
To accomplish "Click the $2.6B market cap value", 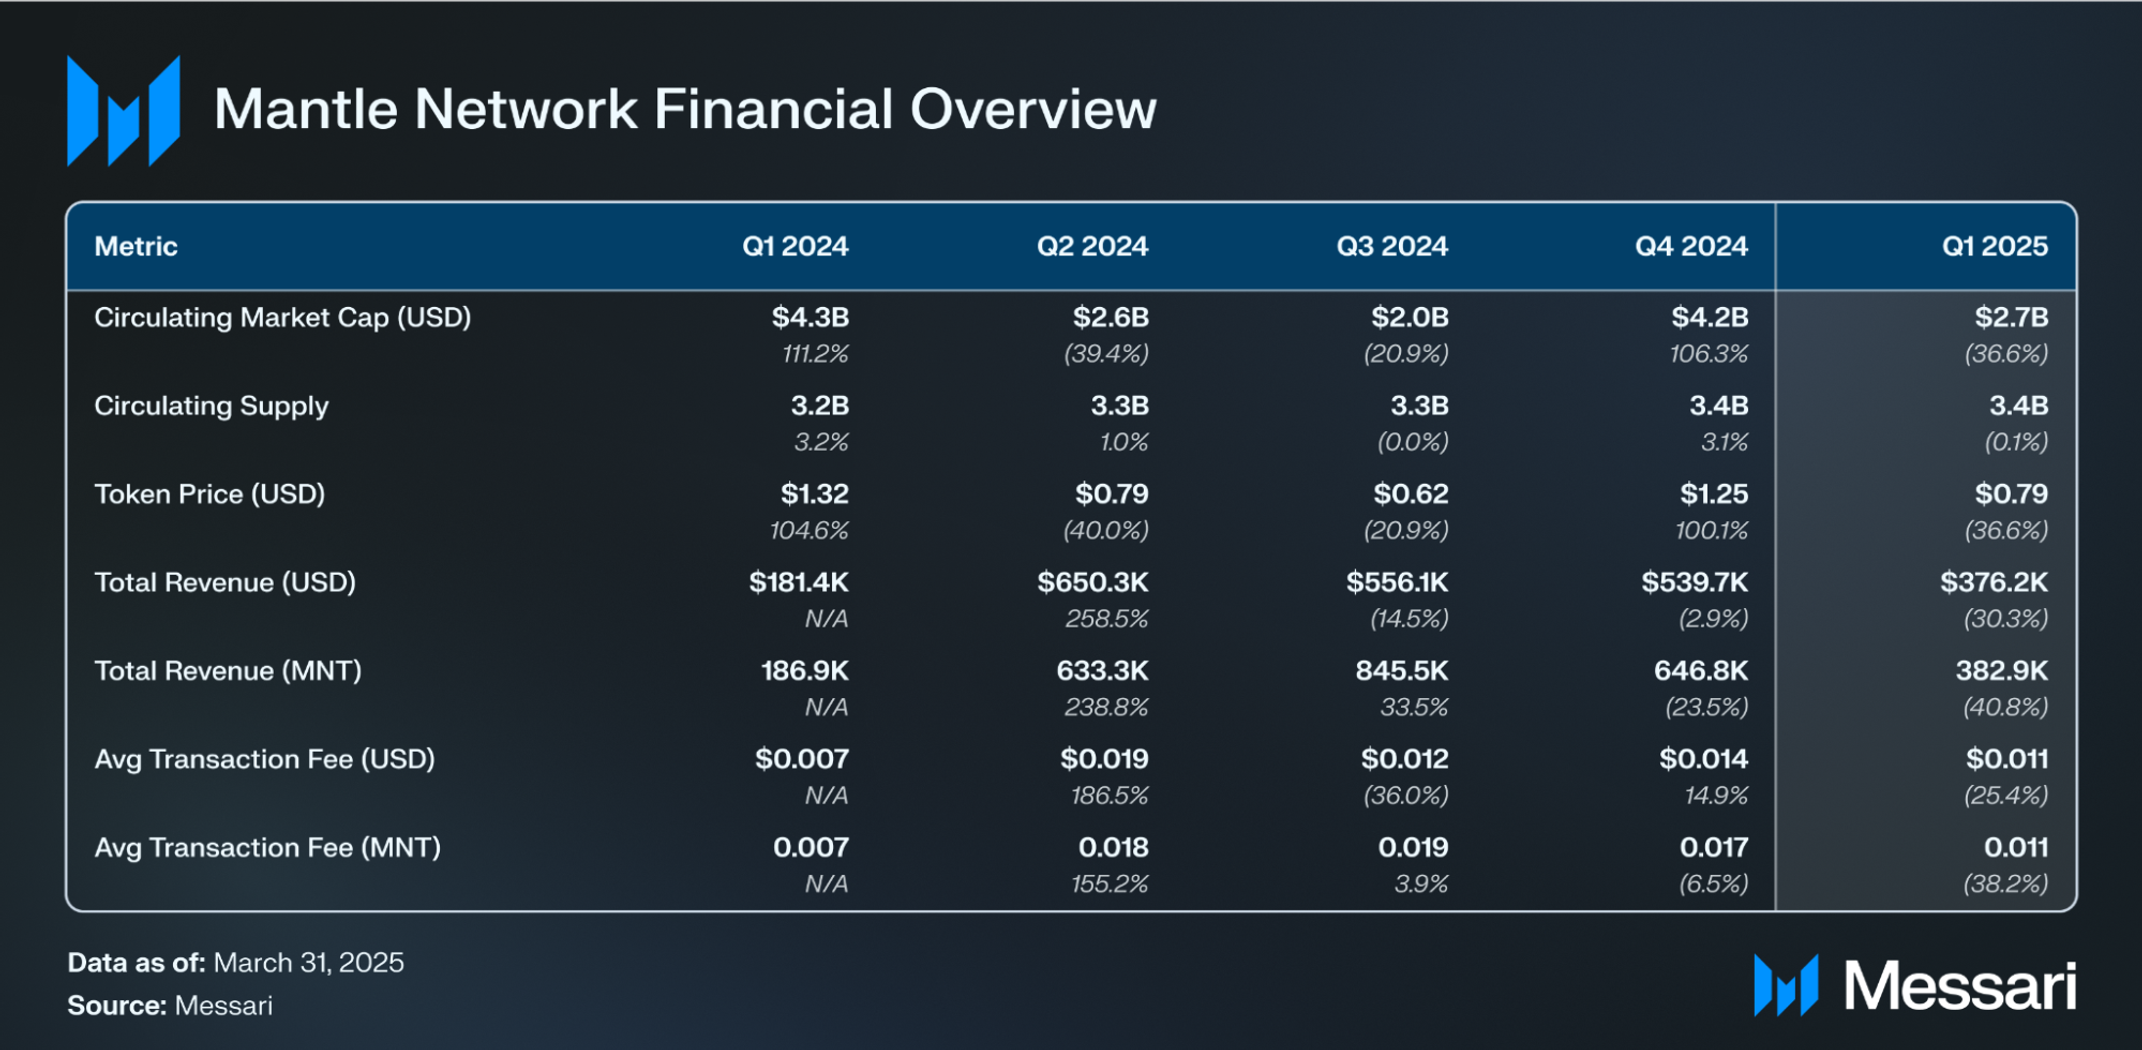I will pyautogui.click(x=1111, y=318).
